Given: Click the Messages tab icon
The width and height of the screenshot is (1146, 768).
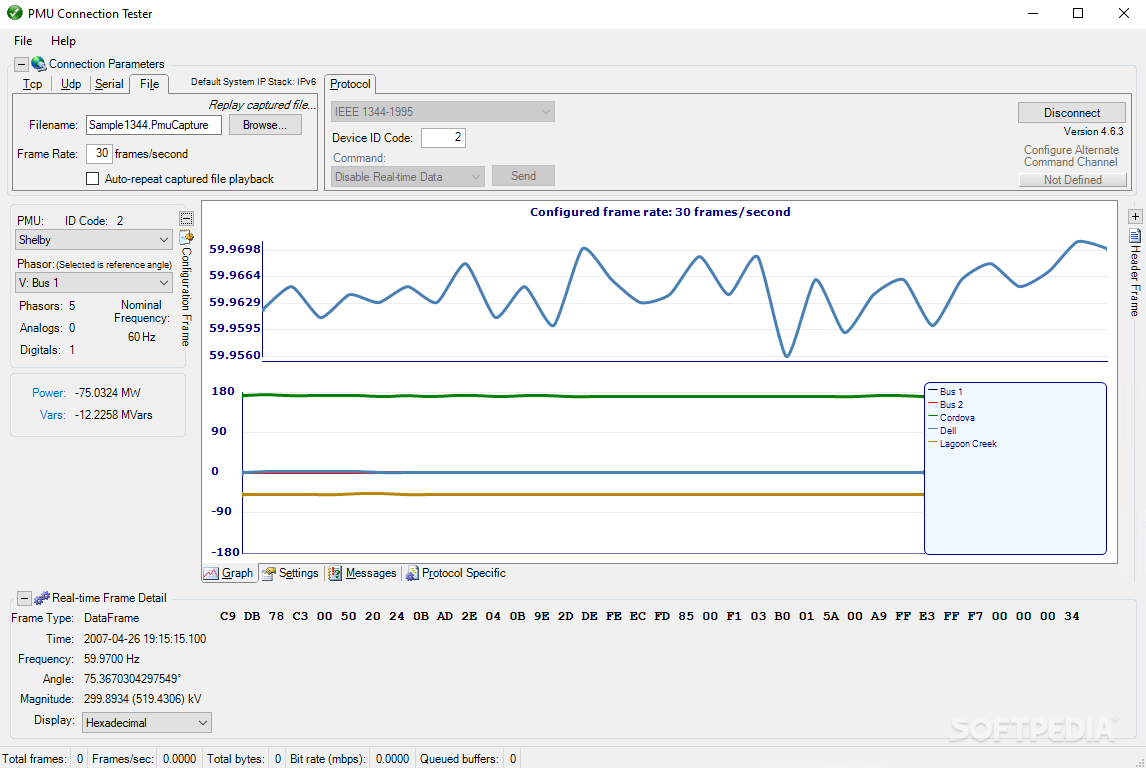Looking at the screenshot, I should click(335, 574).
